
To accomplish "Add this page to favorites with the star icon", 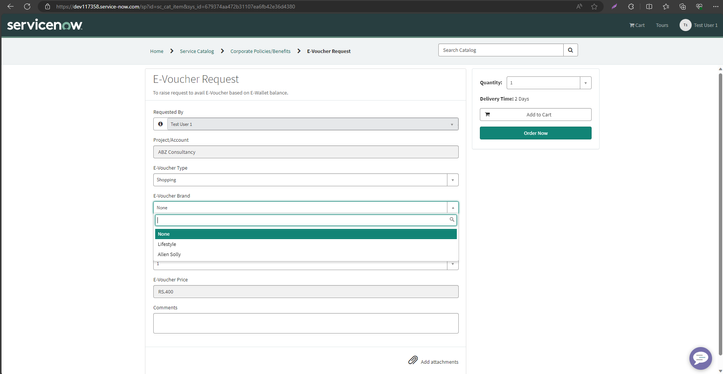I will pyautogui.click(x=594, y=6).
